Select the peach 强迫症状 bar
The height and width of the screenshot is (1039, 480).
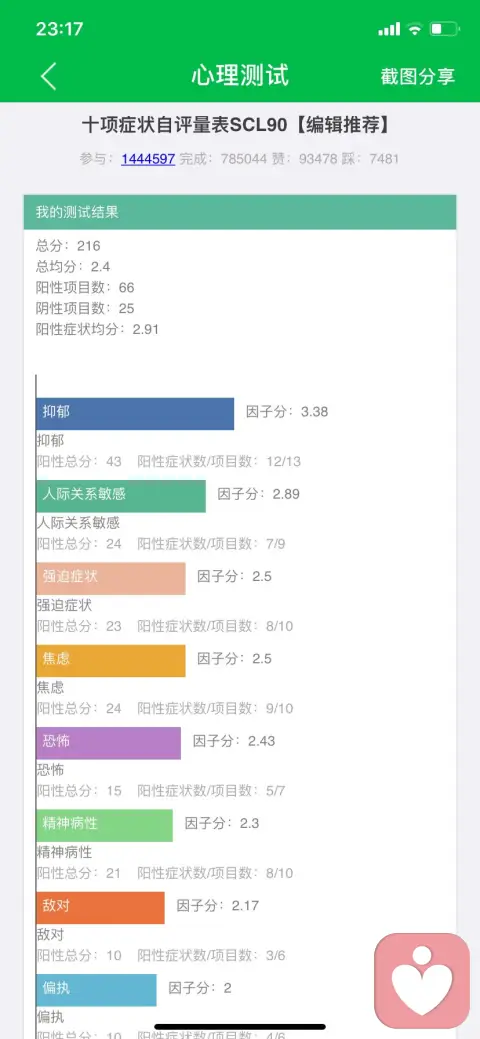point(111,578)
